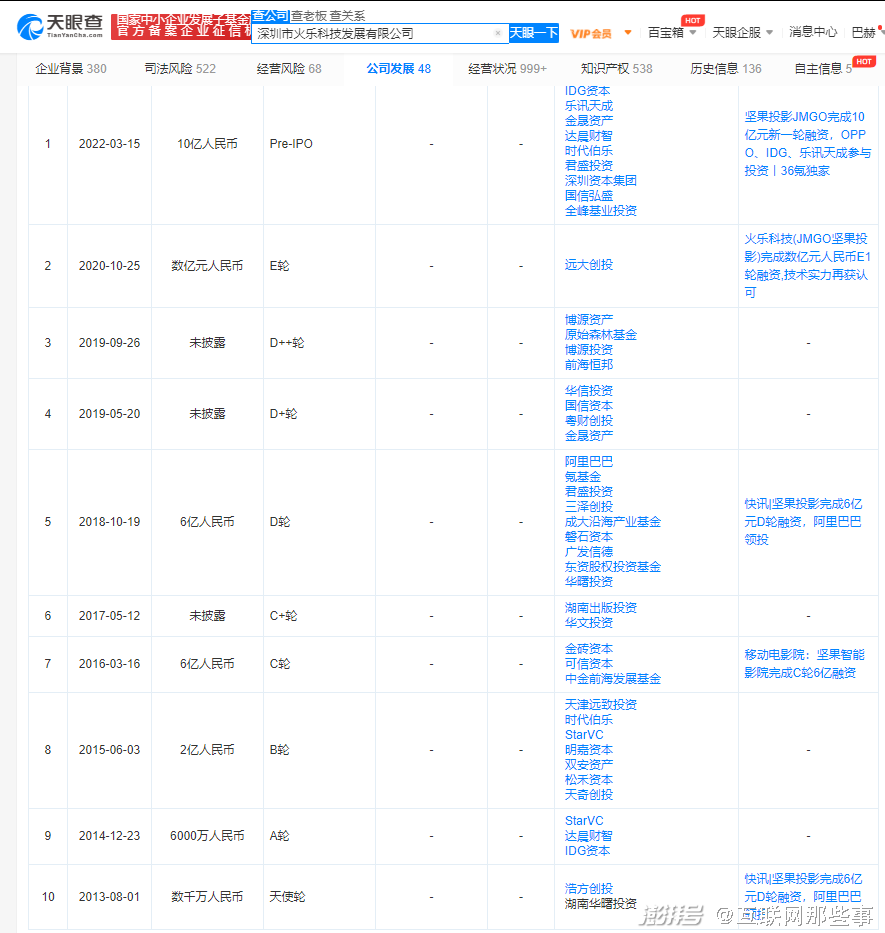Open investor link 阿里巴巴
The width and height of the screenshot is (885, 933).
click(x=589, y=462)
